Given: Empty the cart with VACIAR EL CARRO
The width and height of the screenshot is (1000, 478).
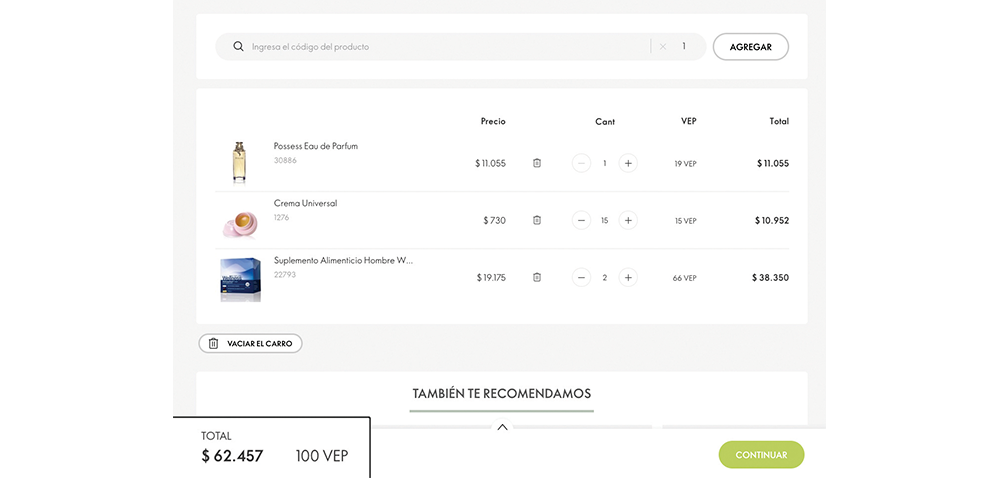Looking at the screenshot, I should 250,343.
